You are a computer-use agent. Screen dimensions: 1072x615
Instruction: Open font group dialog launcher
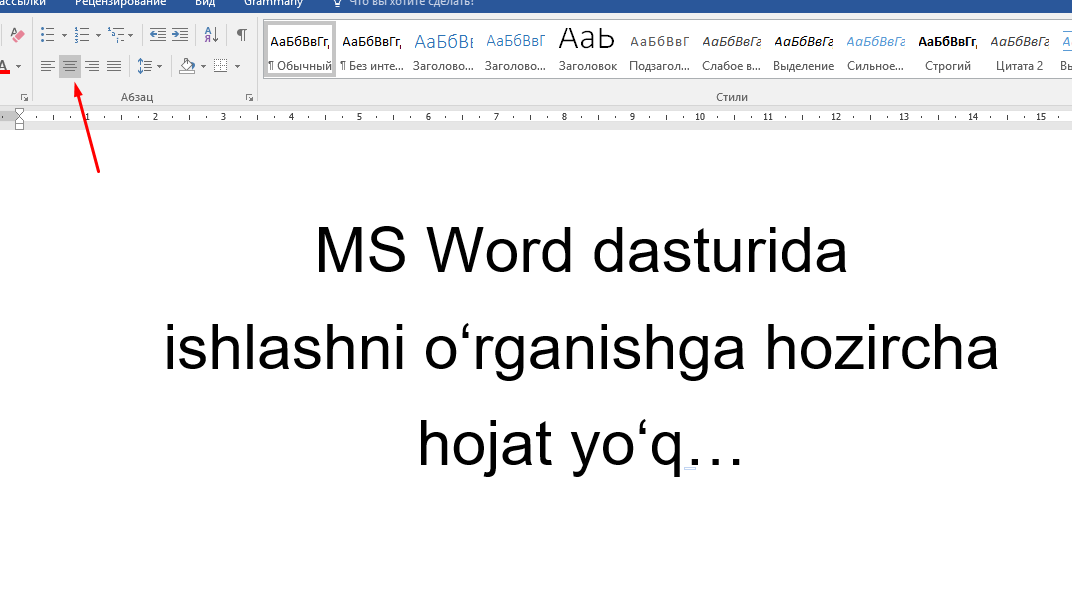(24, 98)
